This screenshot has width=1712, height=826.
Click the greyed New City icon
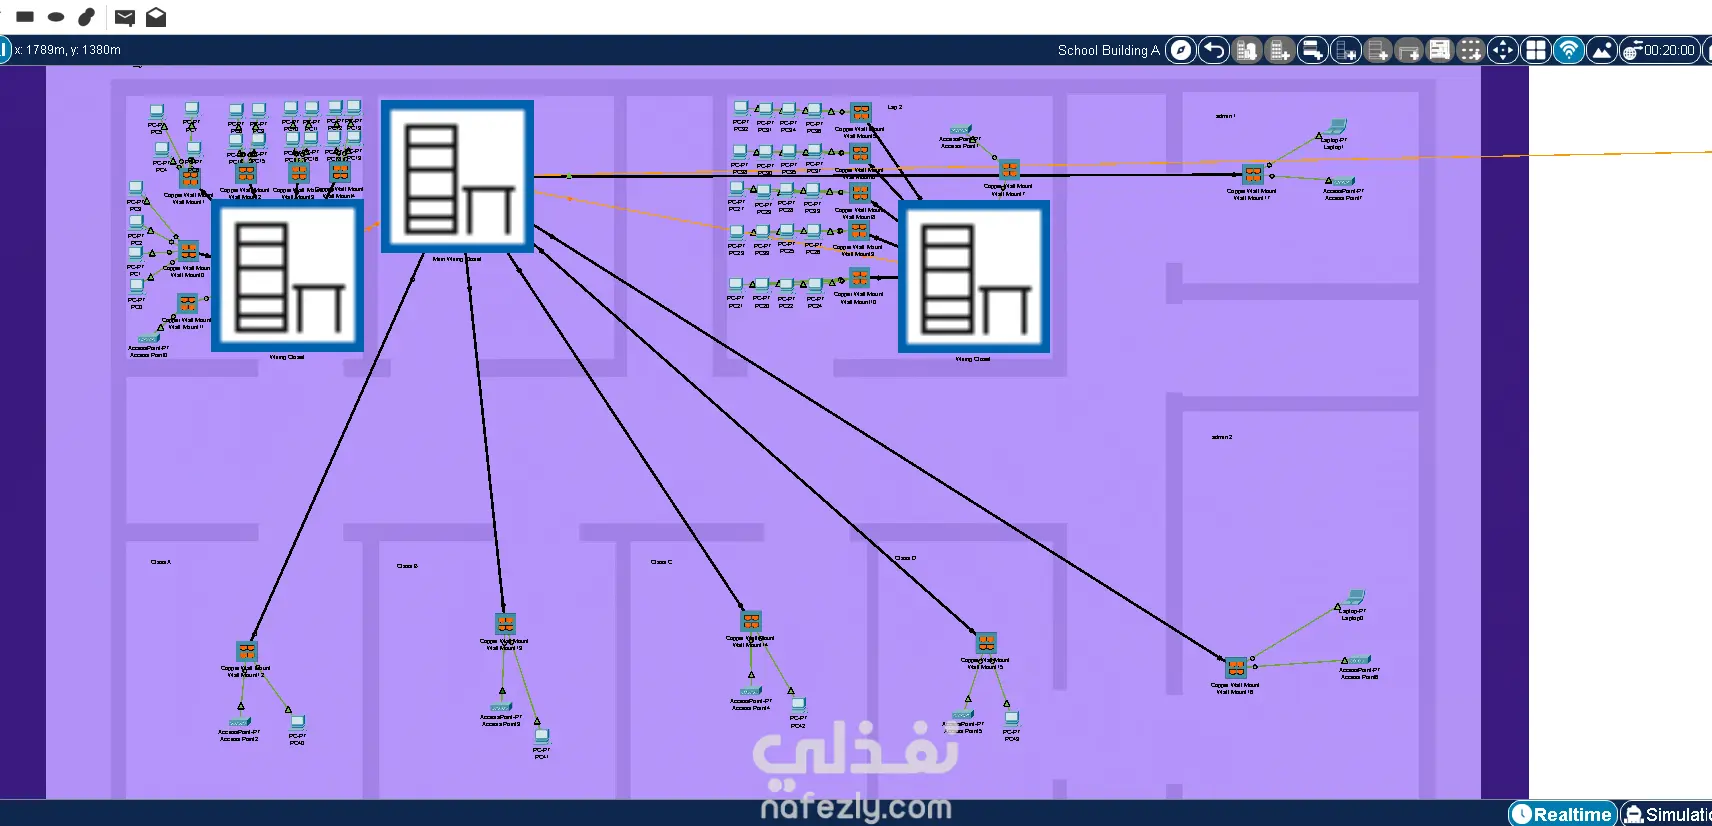[1247, 50]
